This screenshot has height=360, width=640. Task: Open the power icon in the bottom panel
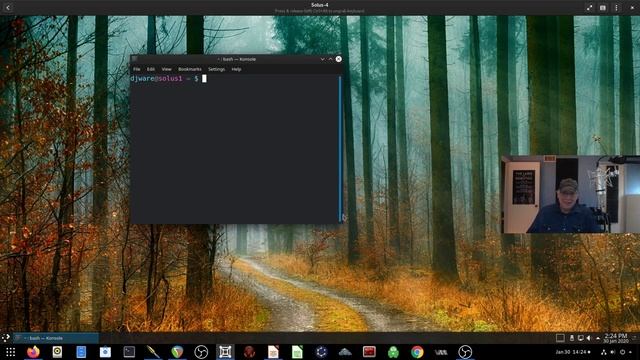click(622, 352)
